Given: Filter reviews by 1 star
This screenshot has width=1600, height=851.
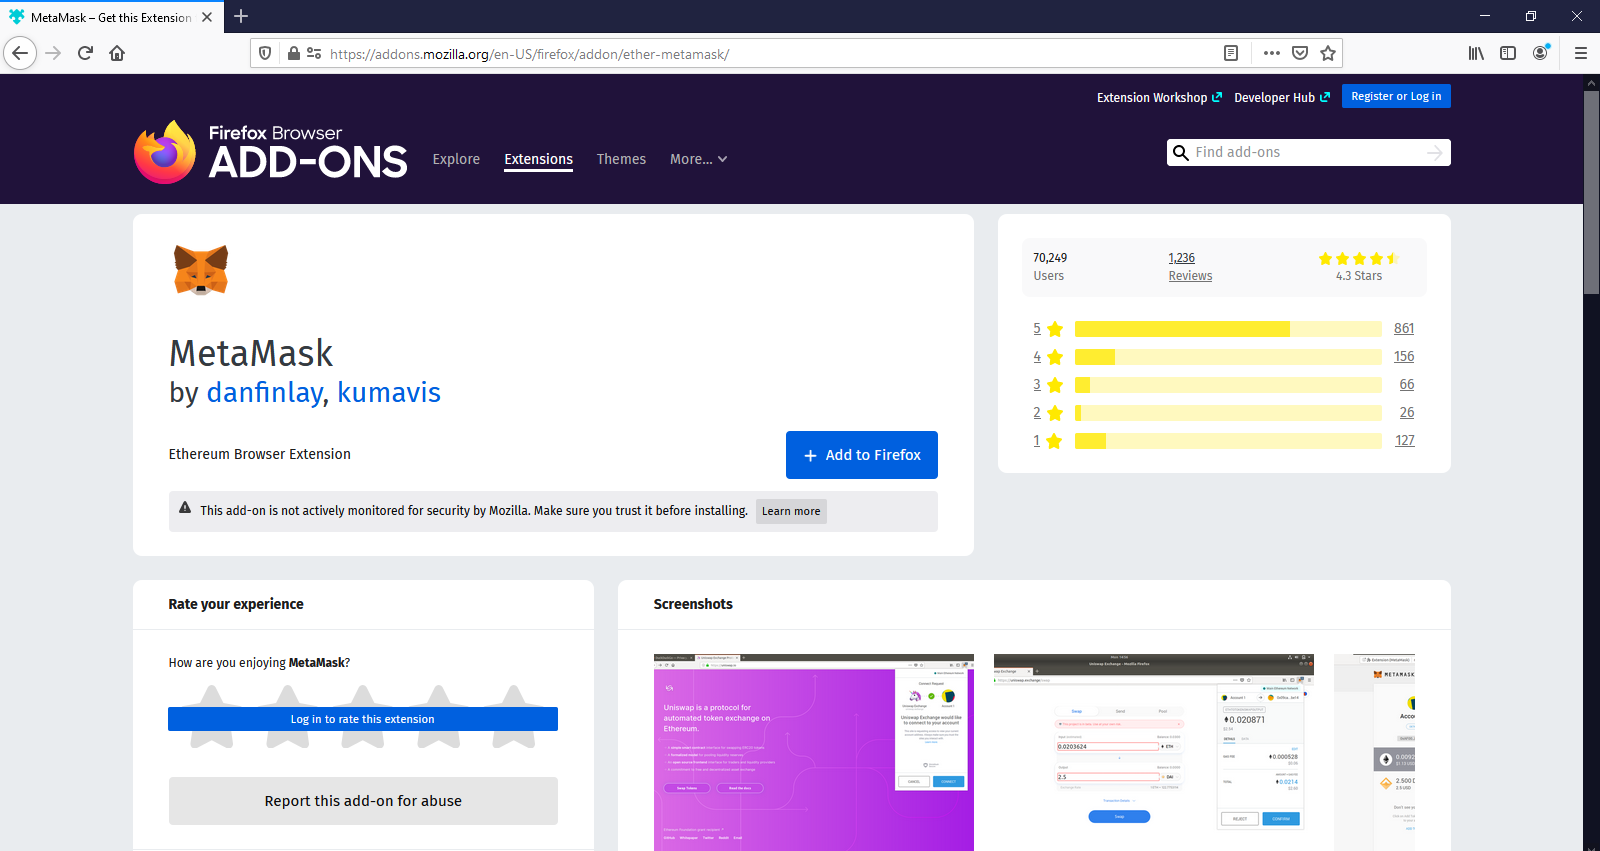Looking at the screenshot, I should pos(1048,441).
